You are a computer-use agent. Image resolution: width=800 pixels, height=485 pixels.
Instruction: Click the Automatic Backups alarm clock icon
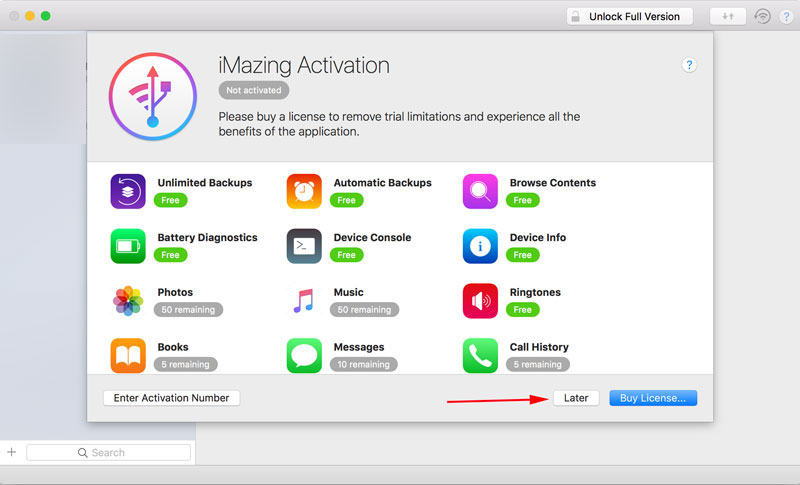pos(304,191)
